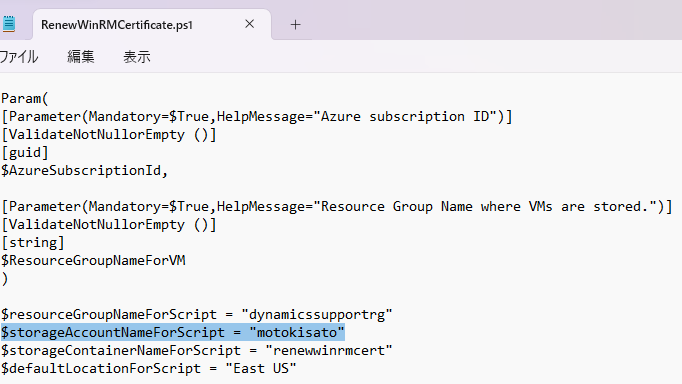This screenshot has width=682, height=384.
Task: Click the highlighted $storageAccountNameForScript line
Action: coord(173,333)
